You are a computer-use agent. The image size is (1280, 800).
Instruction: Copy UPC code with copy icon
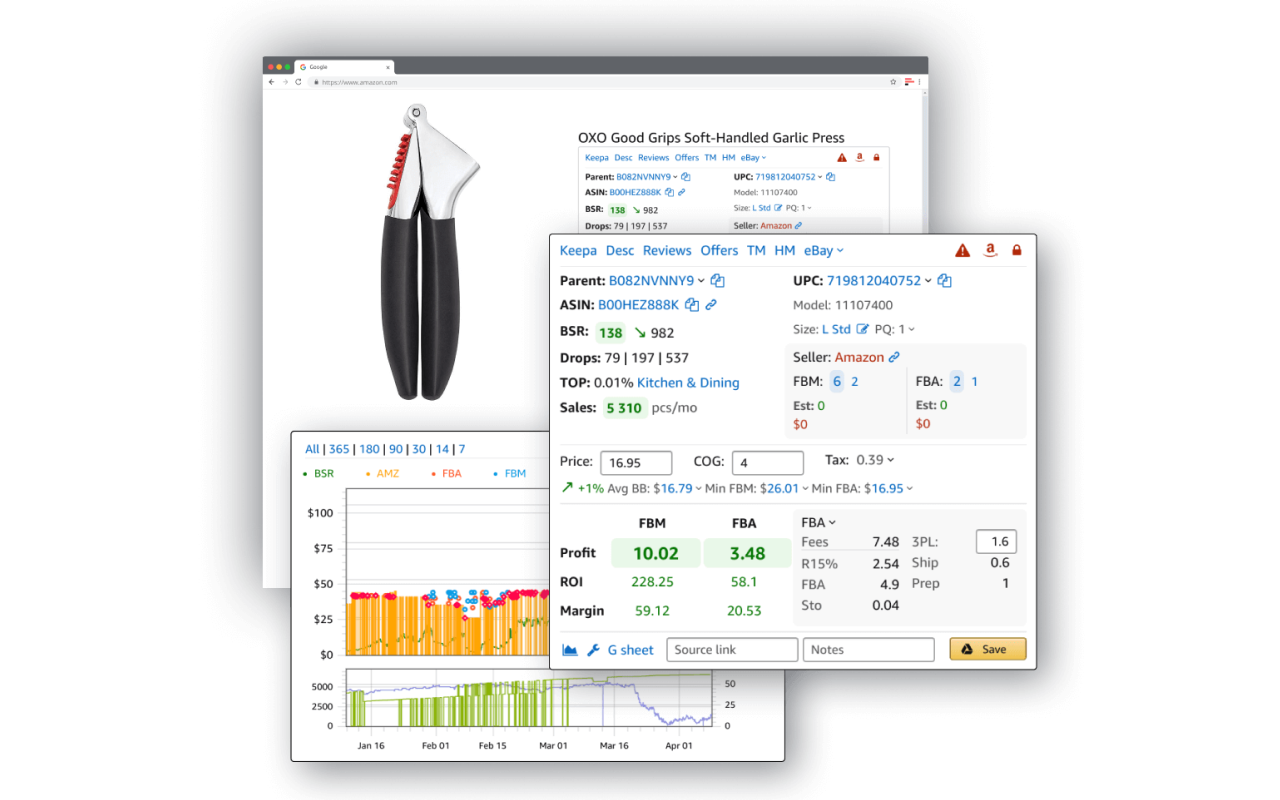tap(944, 281)
